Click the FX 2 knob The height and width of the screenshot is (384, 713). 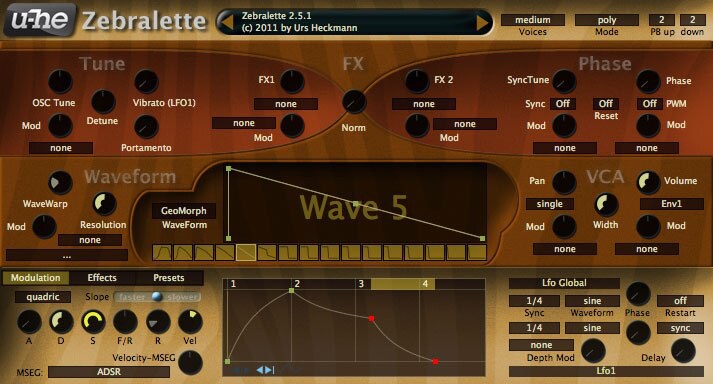click(x=417, y=82)
